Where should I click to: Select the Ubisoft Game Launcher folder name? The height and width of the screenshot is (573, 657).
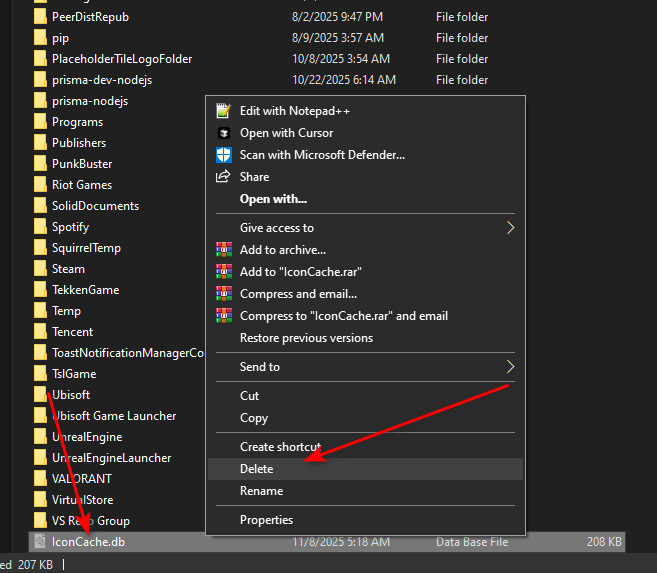pyautogui.click(x=114, y=416)
